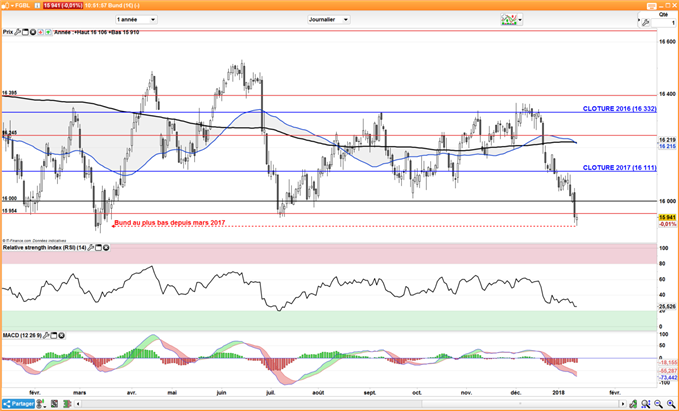Maximize the MACD indicator panel

tap(54, 336)
